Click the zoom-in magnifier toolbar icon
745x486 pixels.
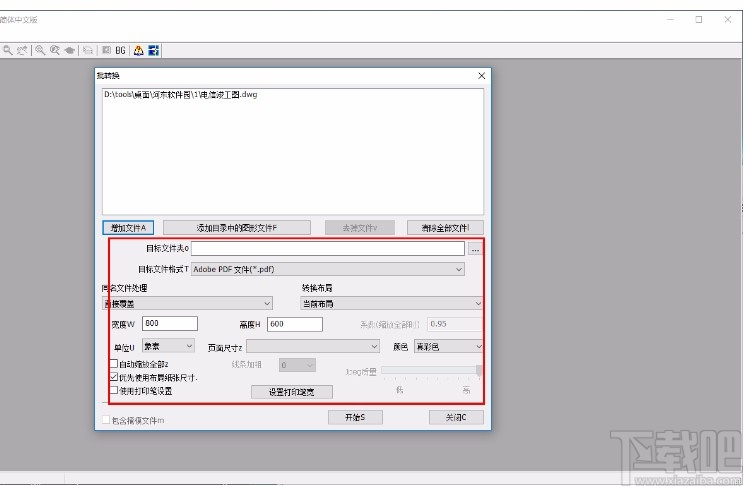point(40,50)
